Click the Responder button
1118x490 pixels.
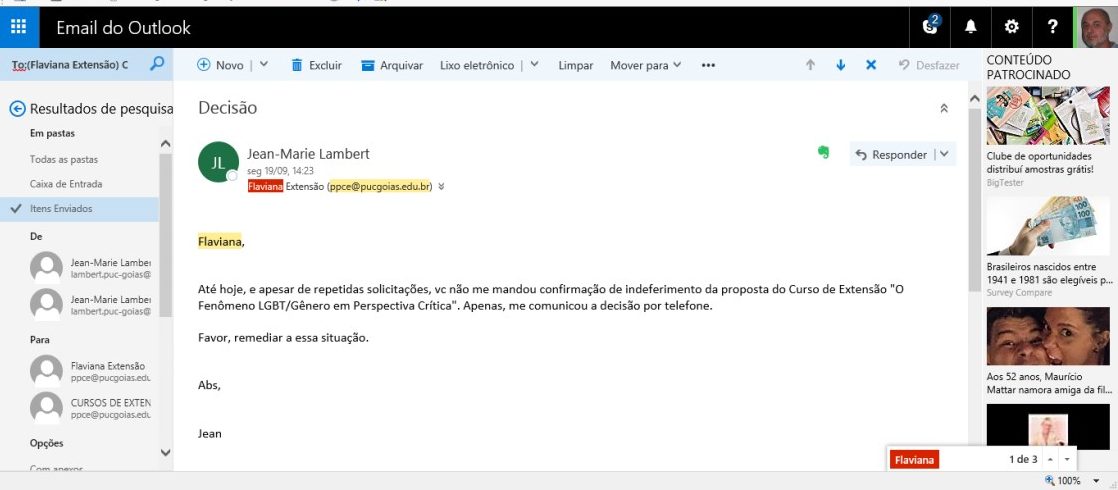pos(890,155)
